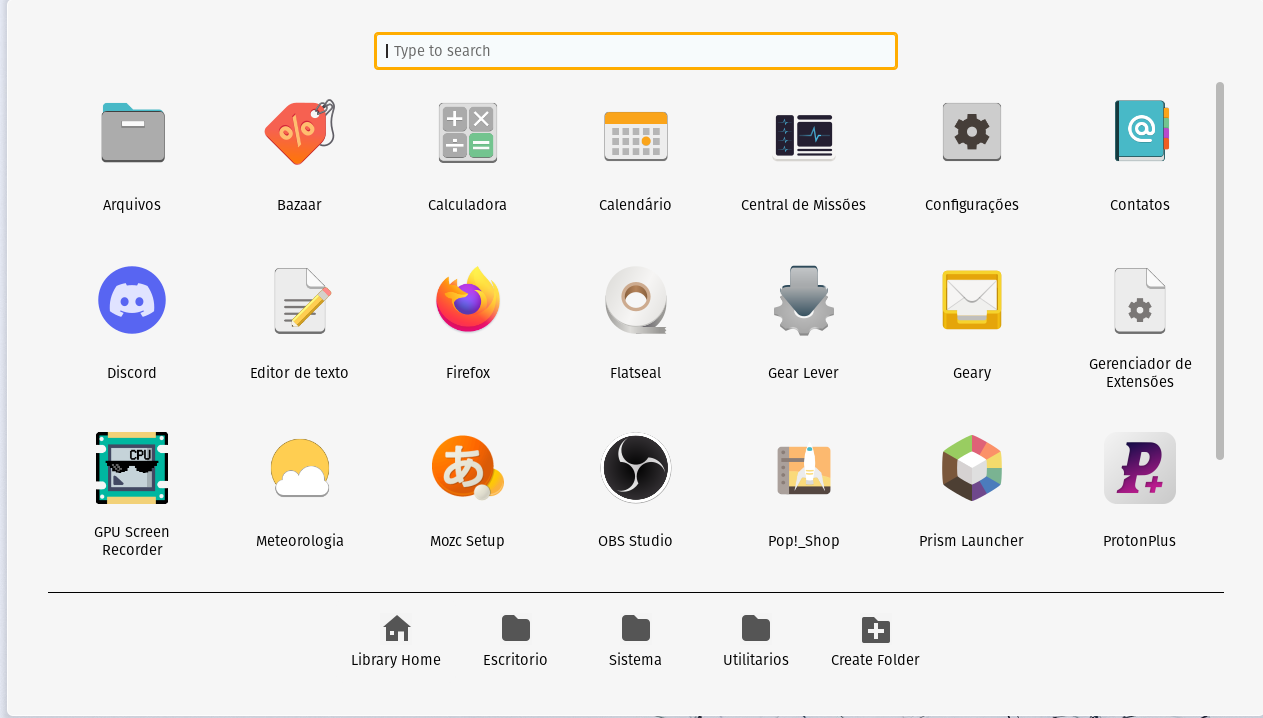
Task: Open Gear Lever app
Action: coord(803,301)
